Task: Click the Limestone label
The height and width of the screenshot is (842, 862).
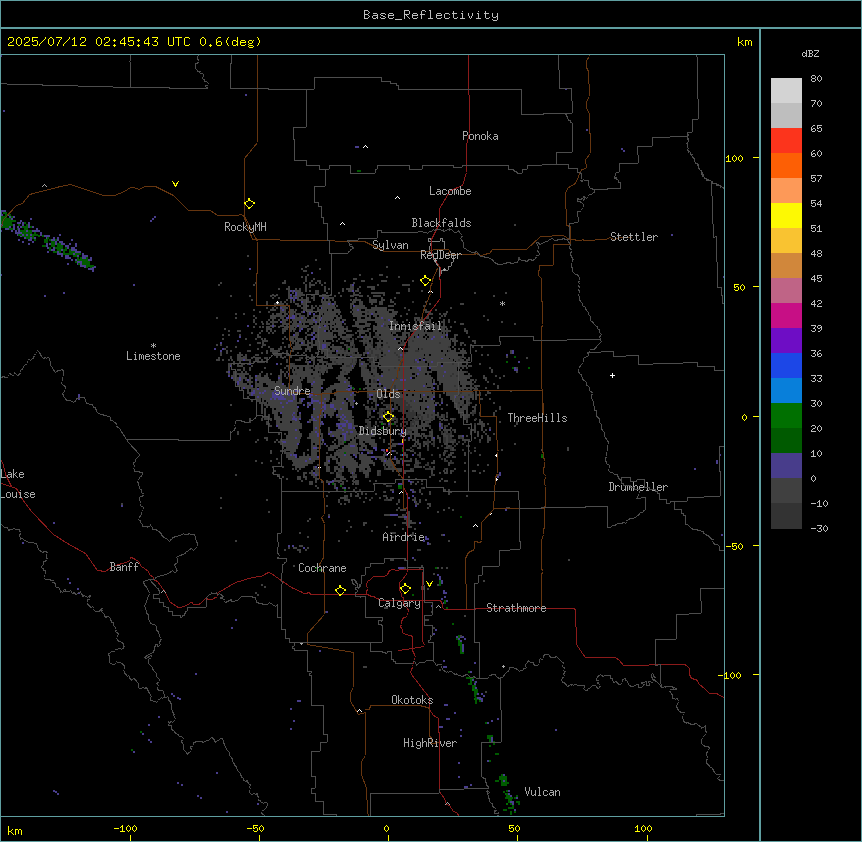Action: point(153,356)
